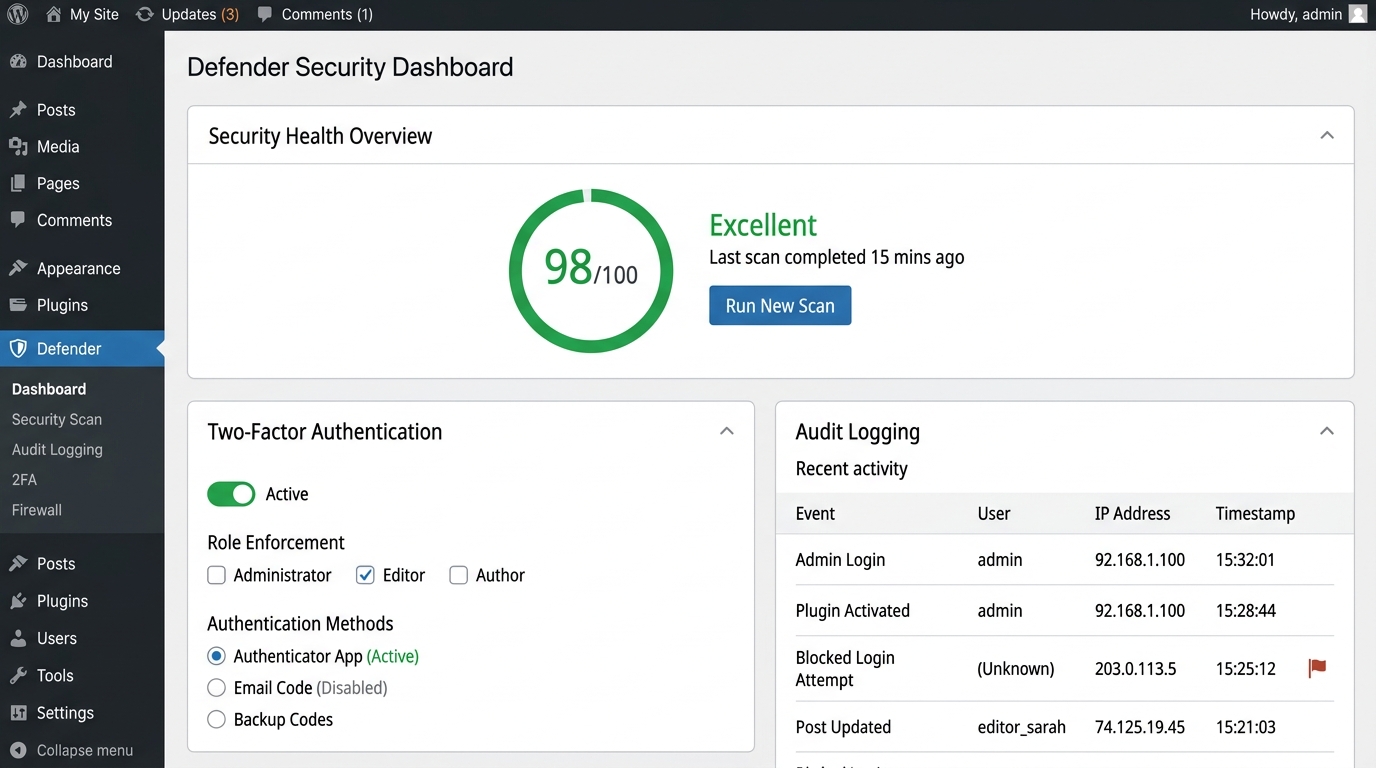This screenshot has width=1376, height=768.
Task: Choose the Email Code authentication method
Action: pyautogui.click(x=216, y=688)
